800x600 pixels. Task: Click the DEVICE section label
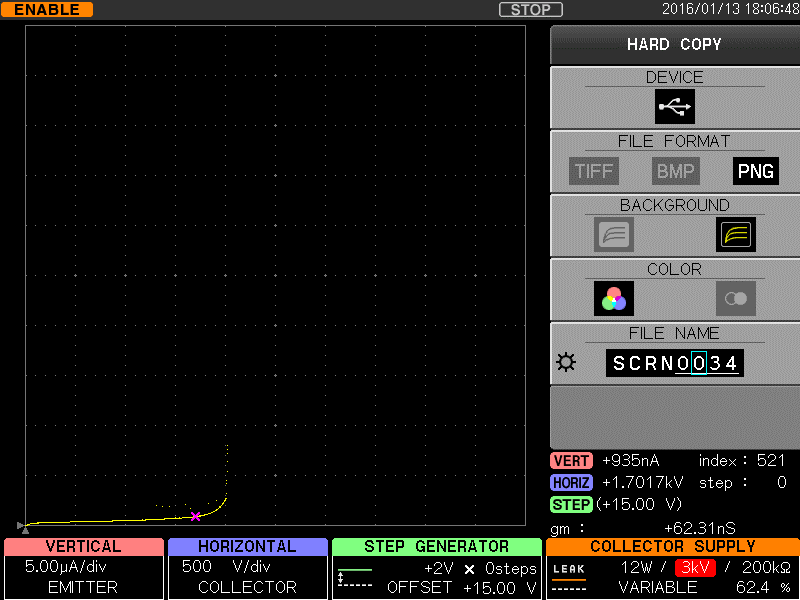point(674,77)
